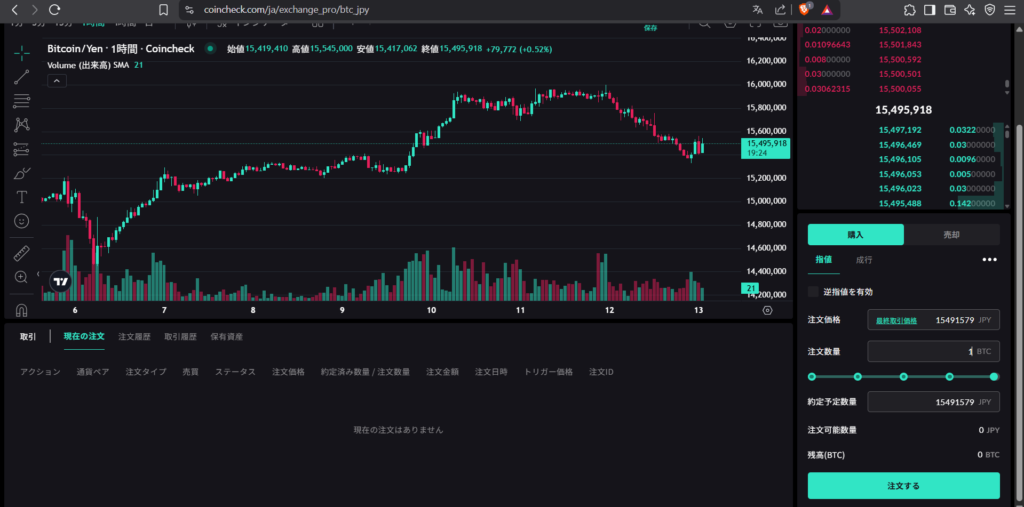Set quantity slider to 50% point
The image size is (1024, 507).
click(904, 376)
